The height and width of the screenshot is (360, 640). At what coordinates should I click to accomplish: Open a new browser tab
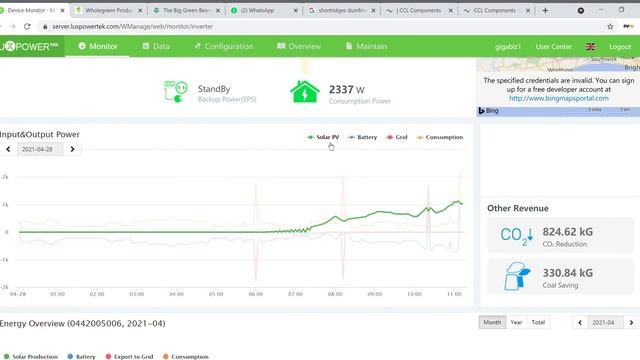point(545,11)
